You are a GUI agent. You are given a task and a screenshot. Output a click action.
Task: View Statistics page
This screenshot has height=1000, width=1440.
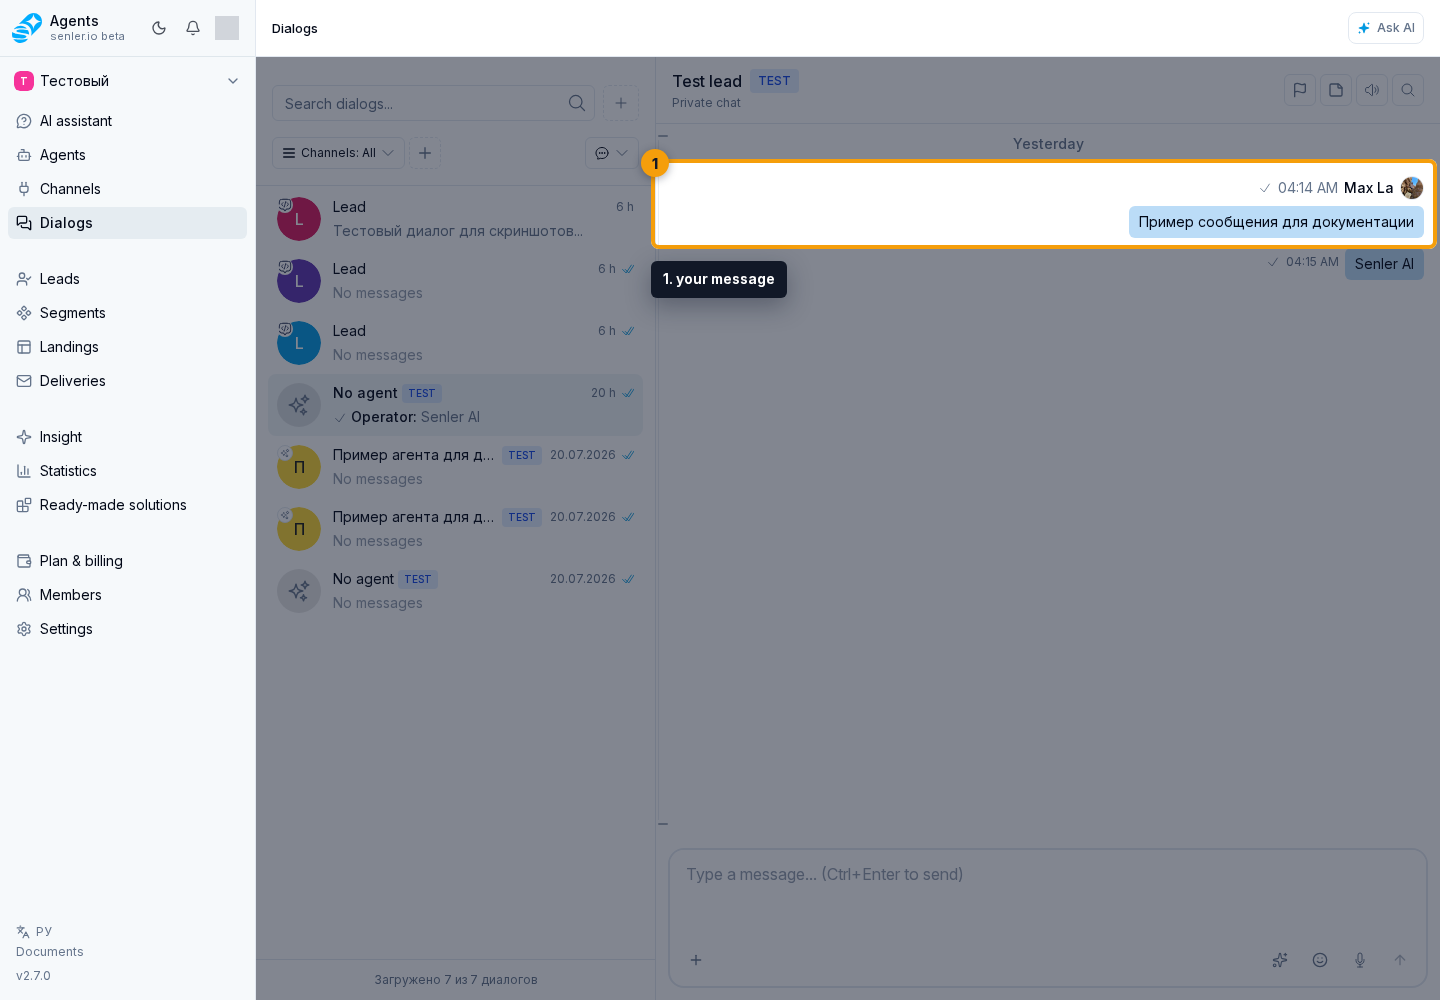click(127, 471)
